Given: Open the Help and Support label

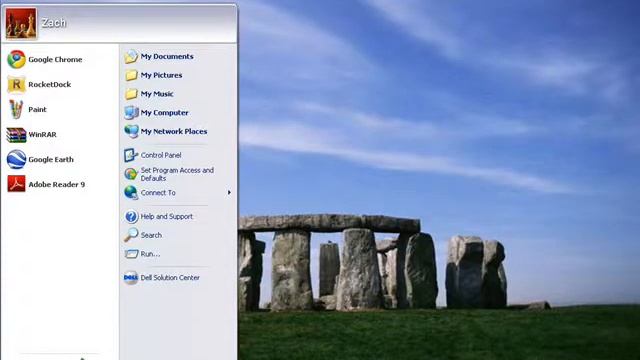Looking at the screenshot, I should click(167, 216).
